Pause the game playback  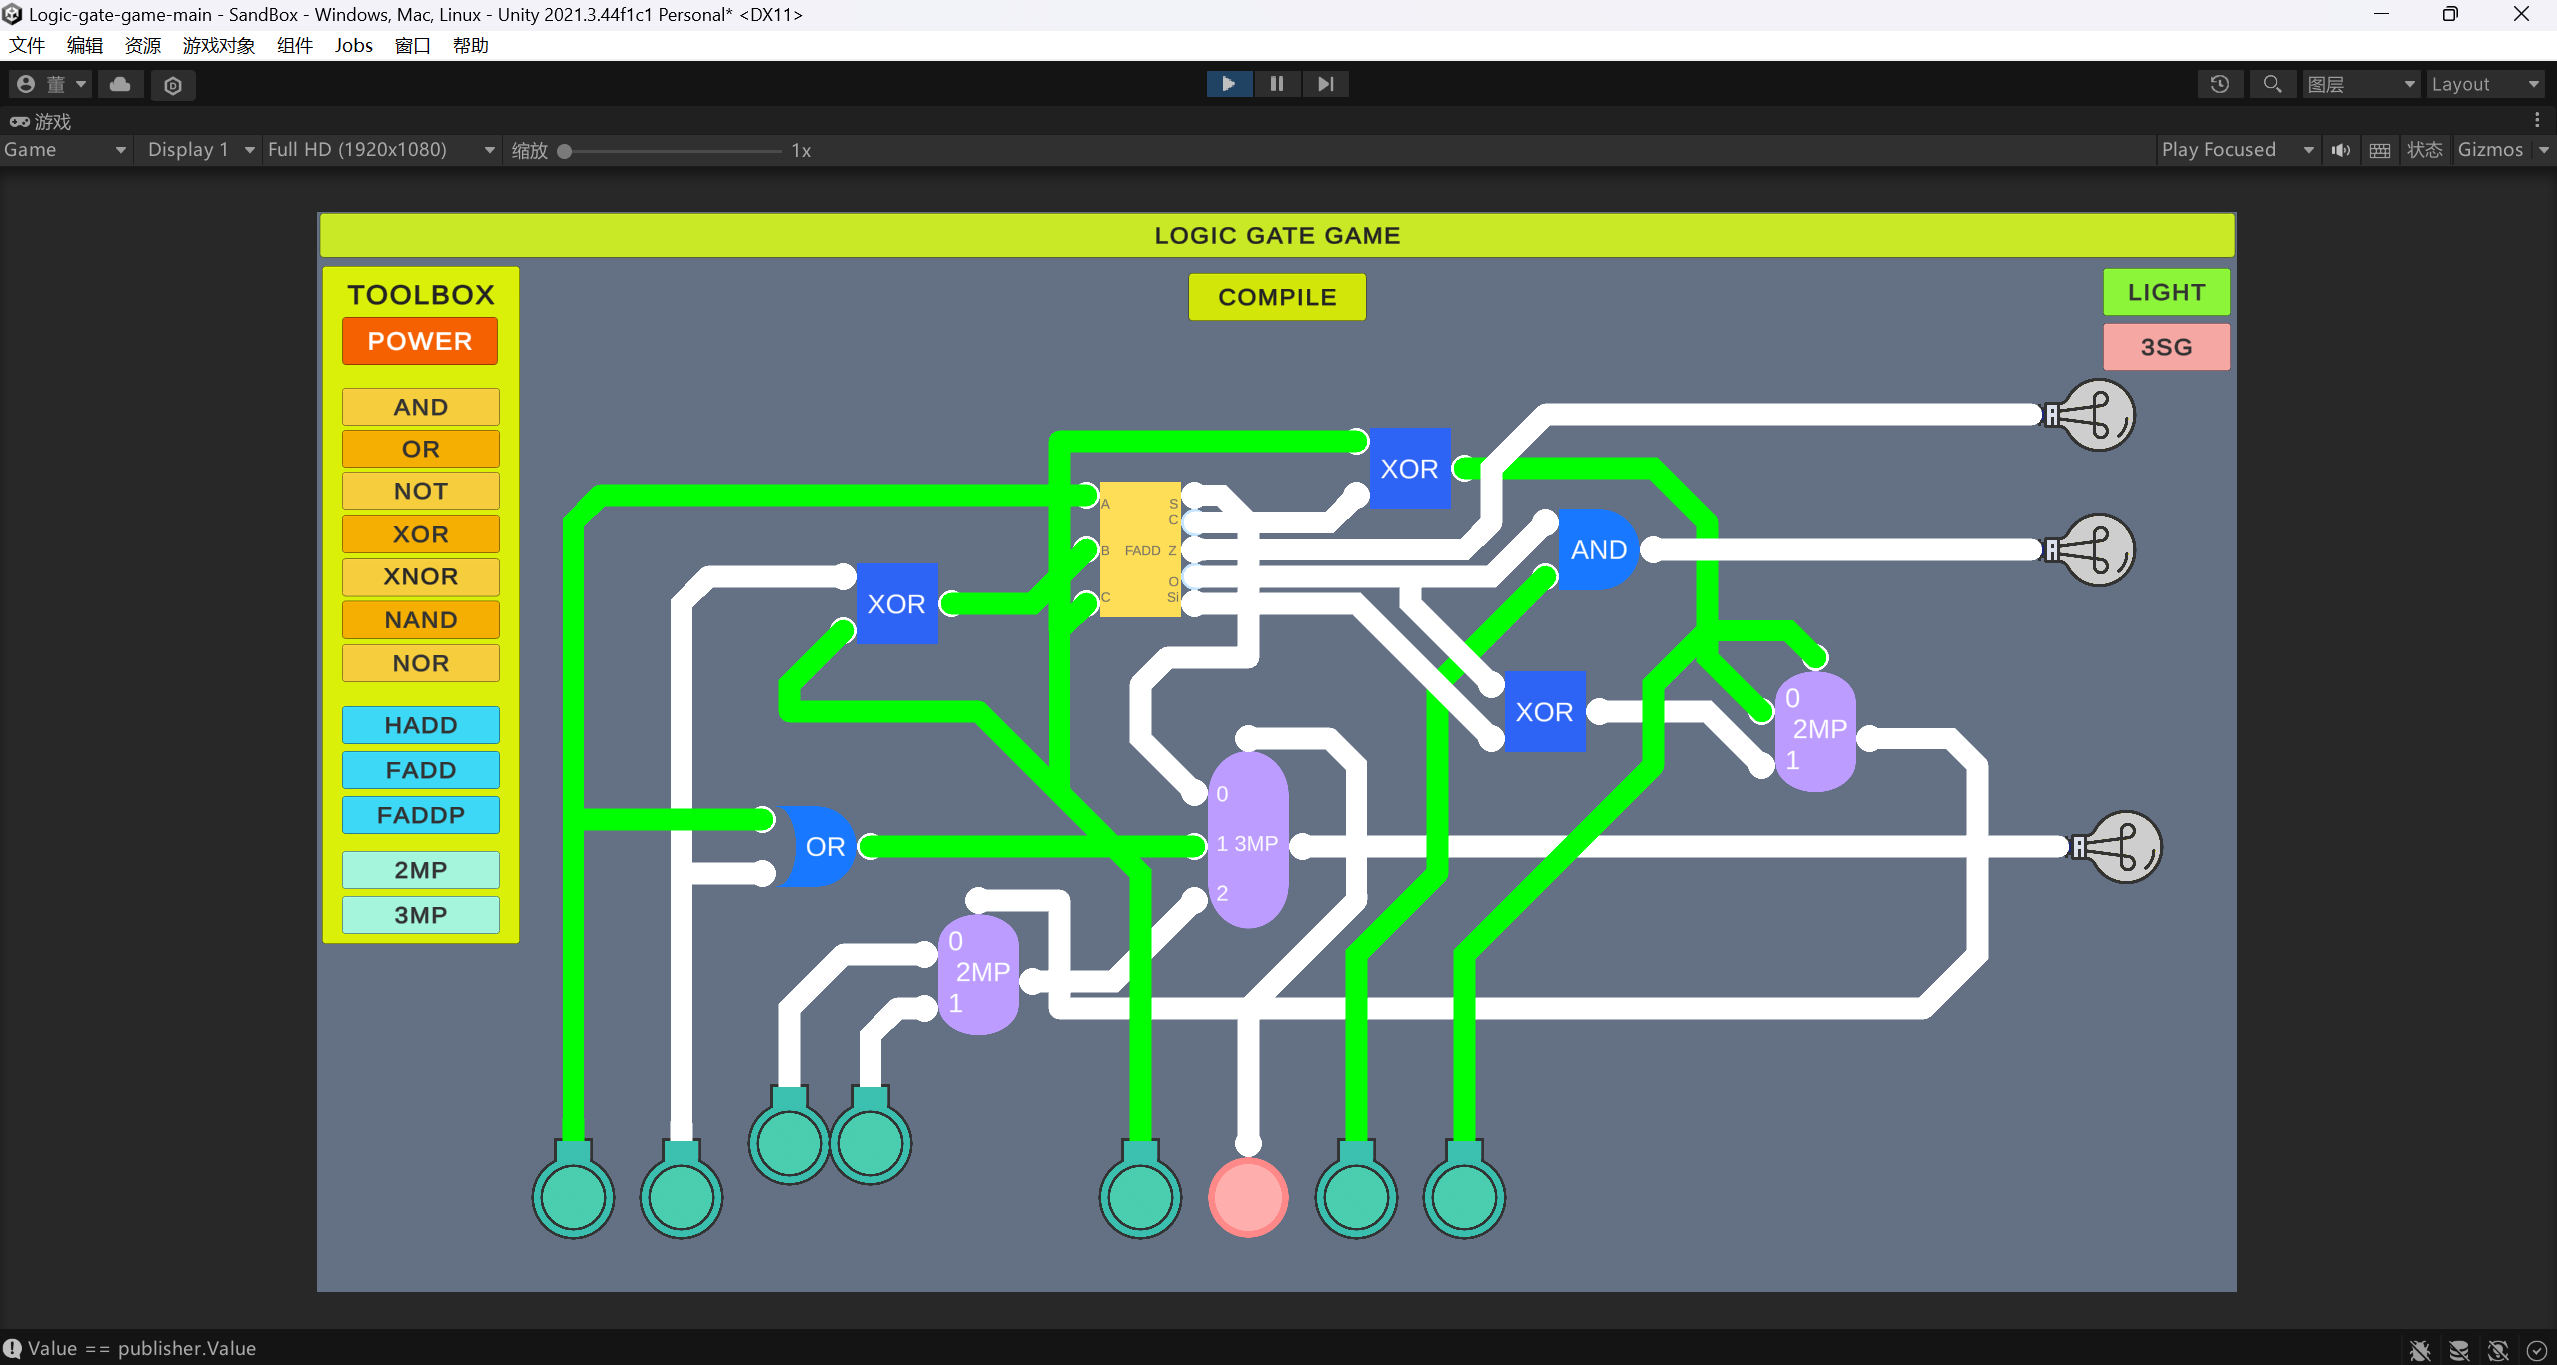[1276, 84]
